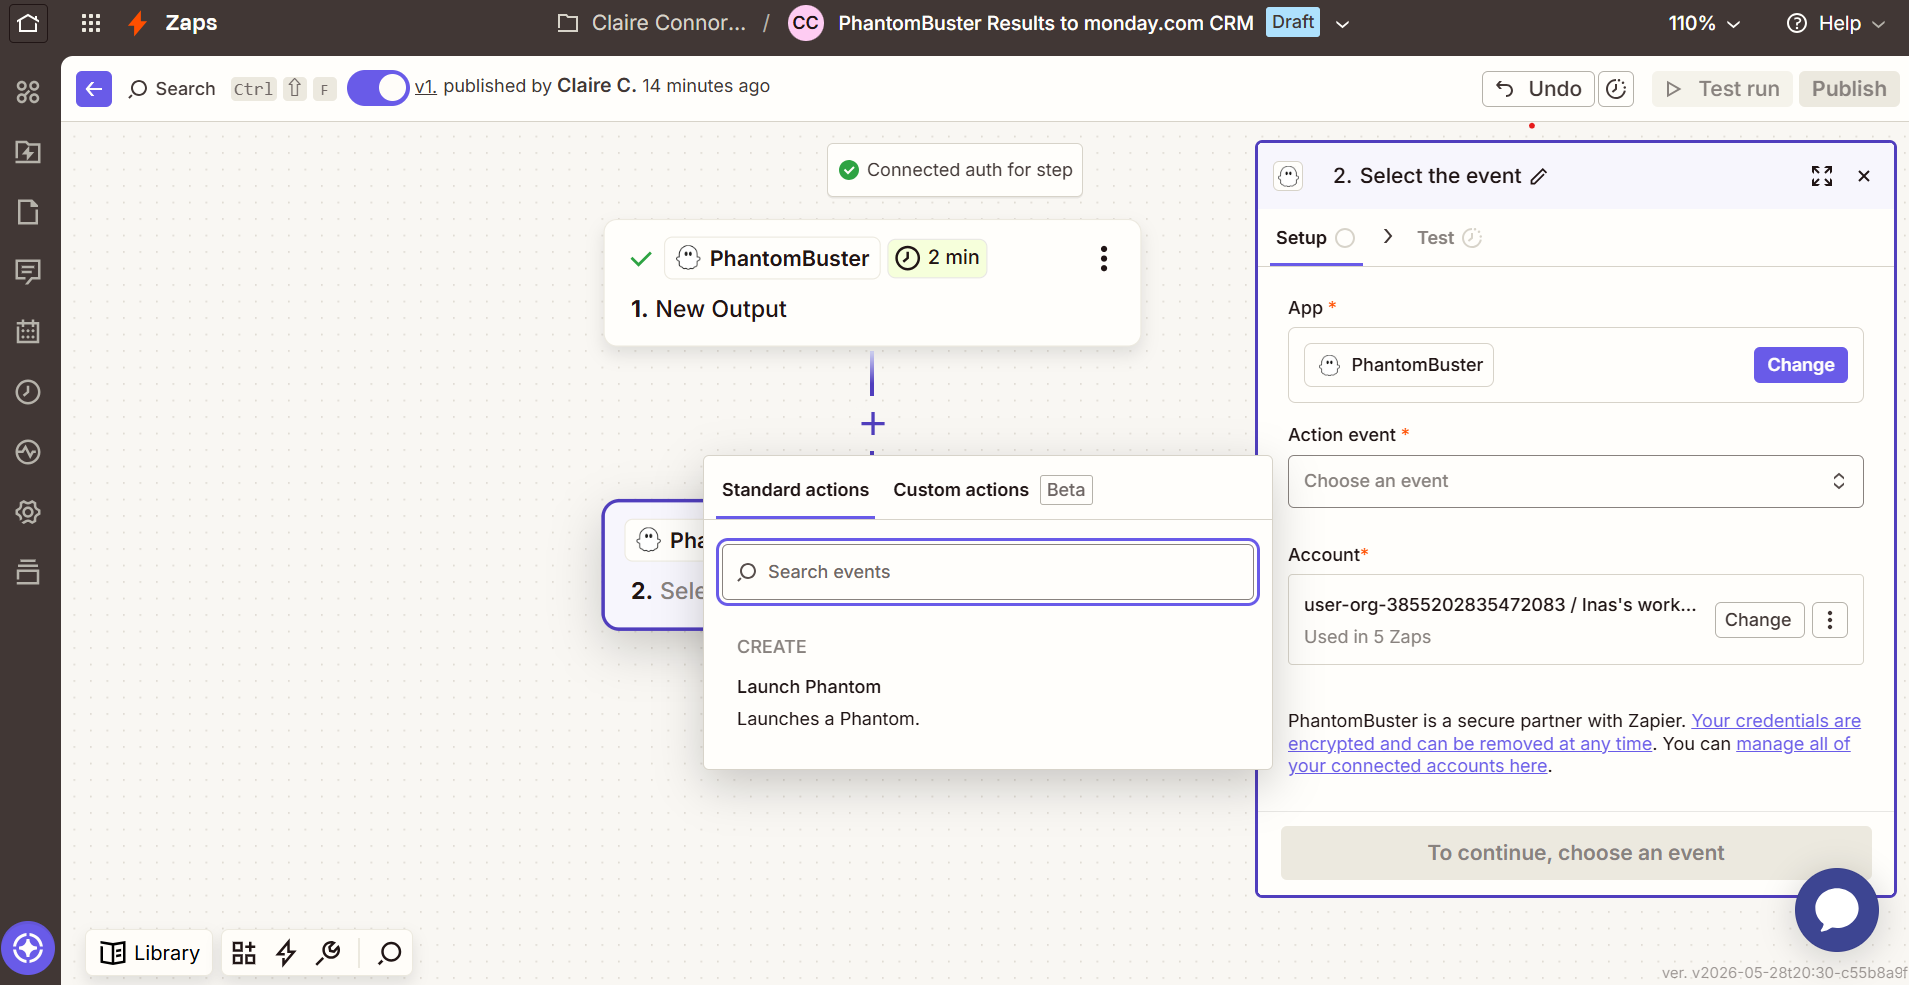This screenshot has height=985, width=1909.
Task: Click the magnifier icon in bottom toolbar
Action: pyautogui.click(x=389, y=953)
